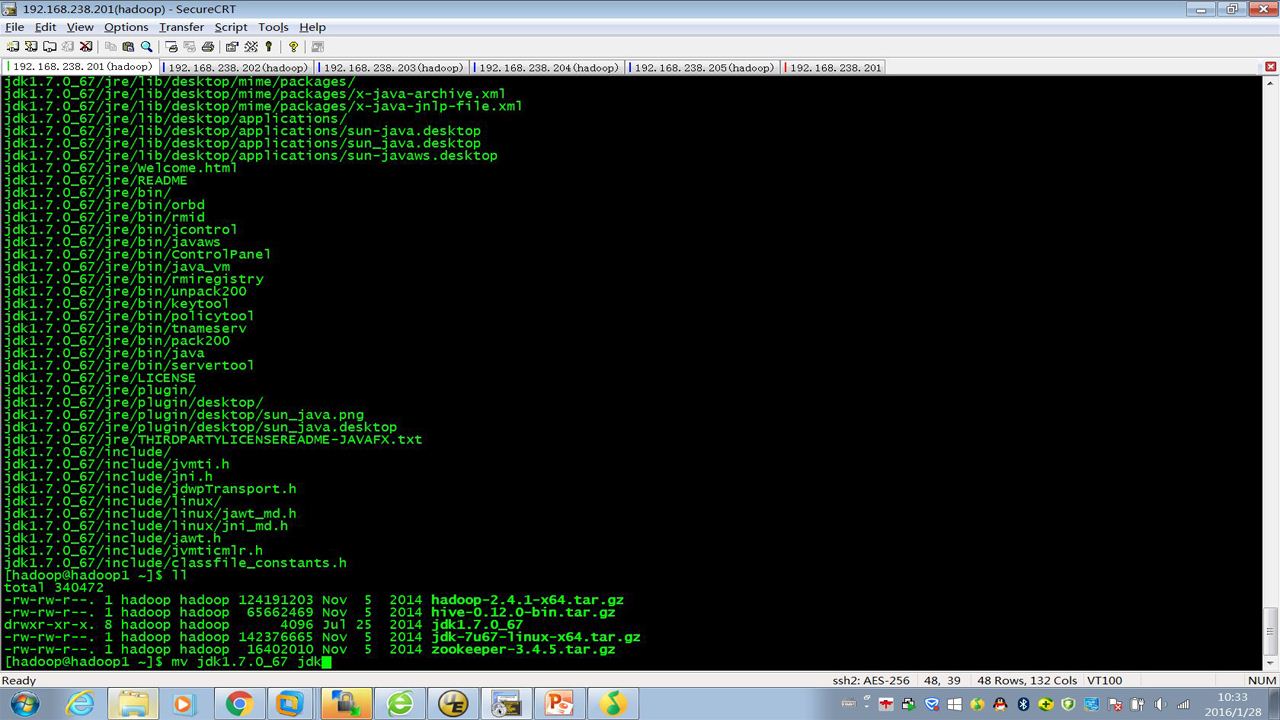Open the Windows Start button
1280x720 pixels.
(x=25, y=704)
